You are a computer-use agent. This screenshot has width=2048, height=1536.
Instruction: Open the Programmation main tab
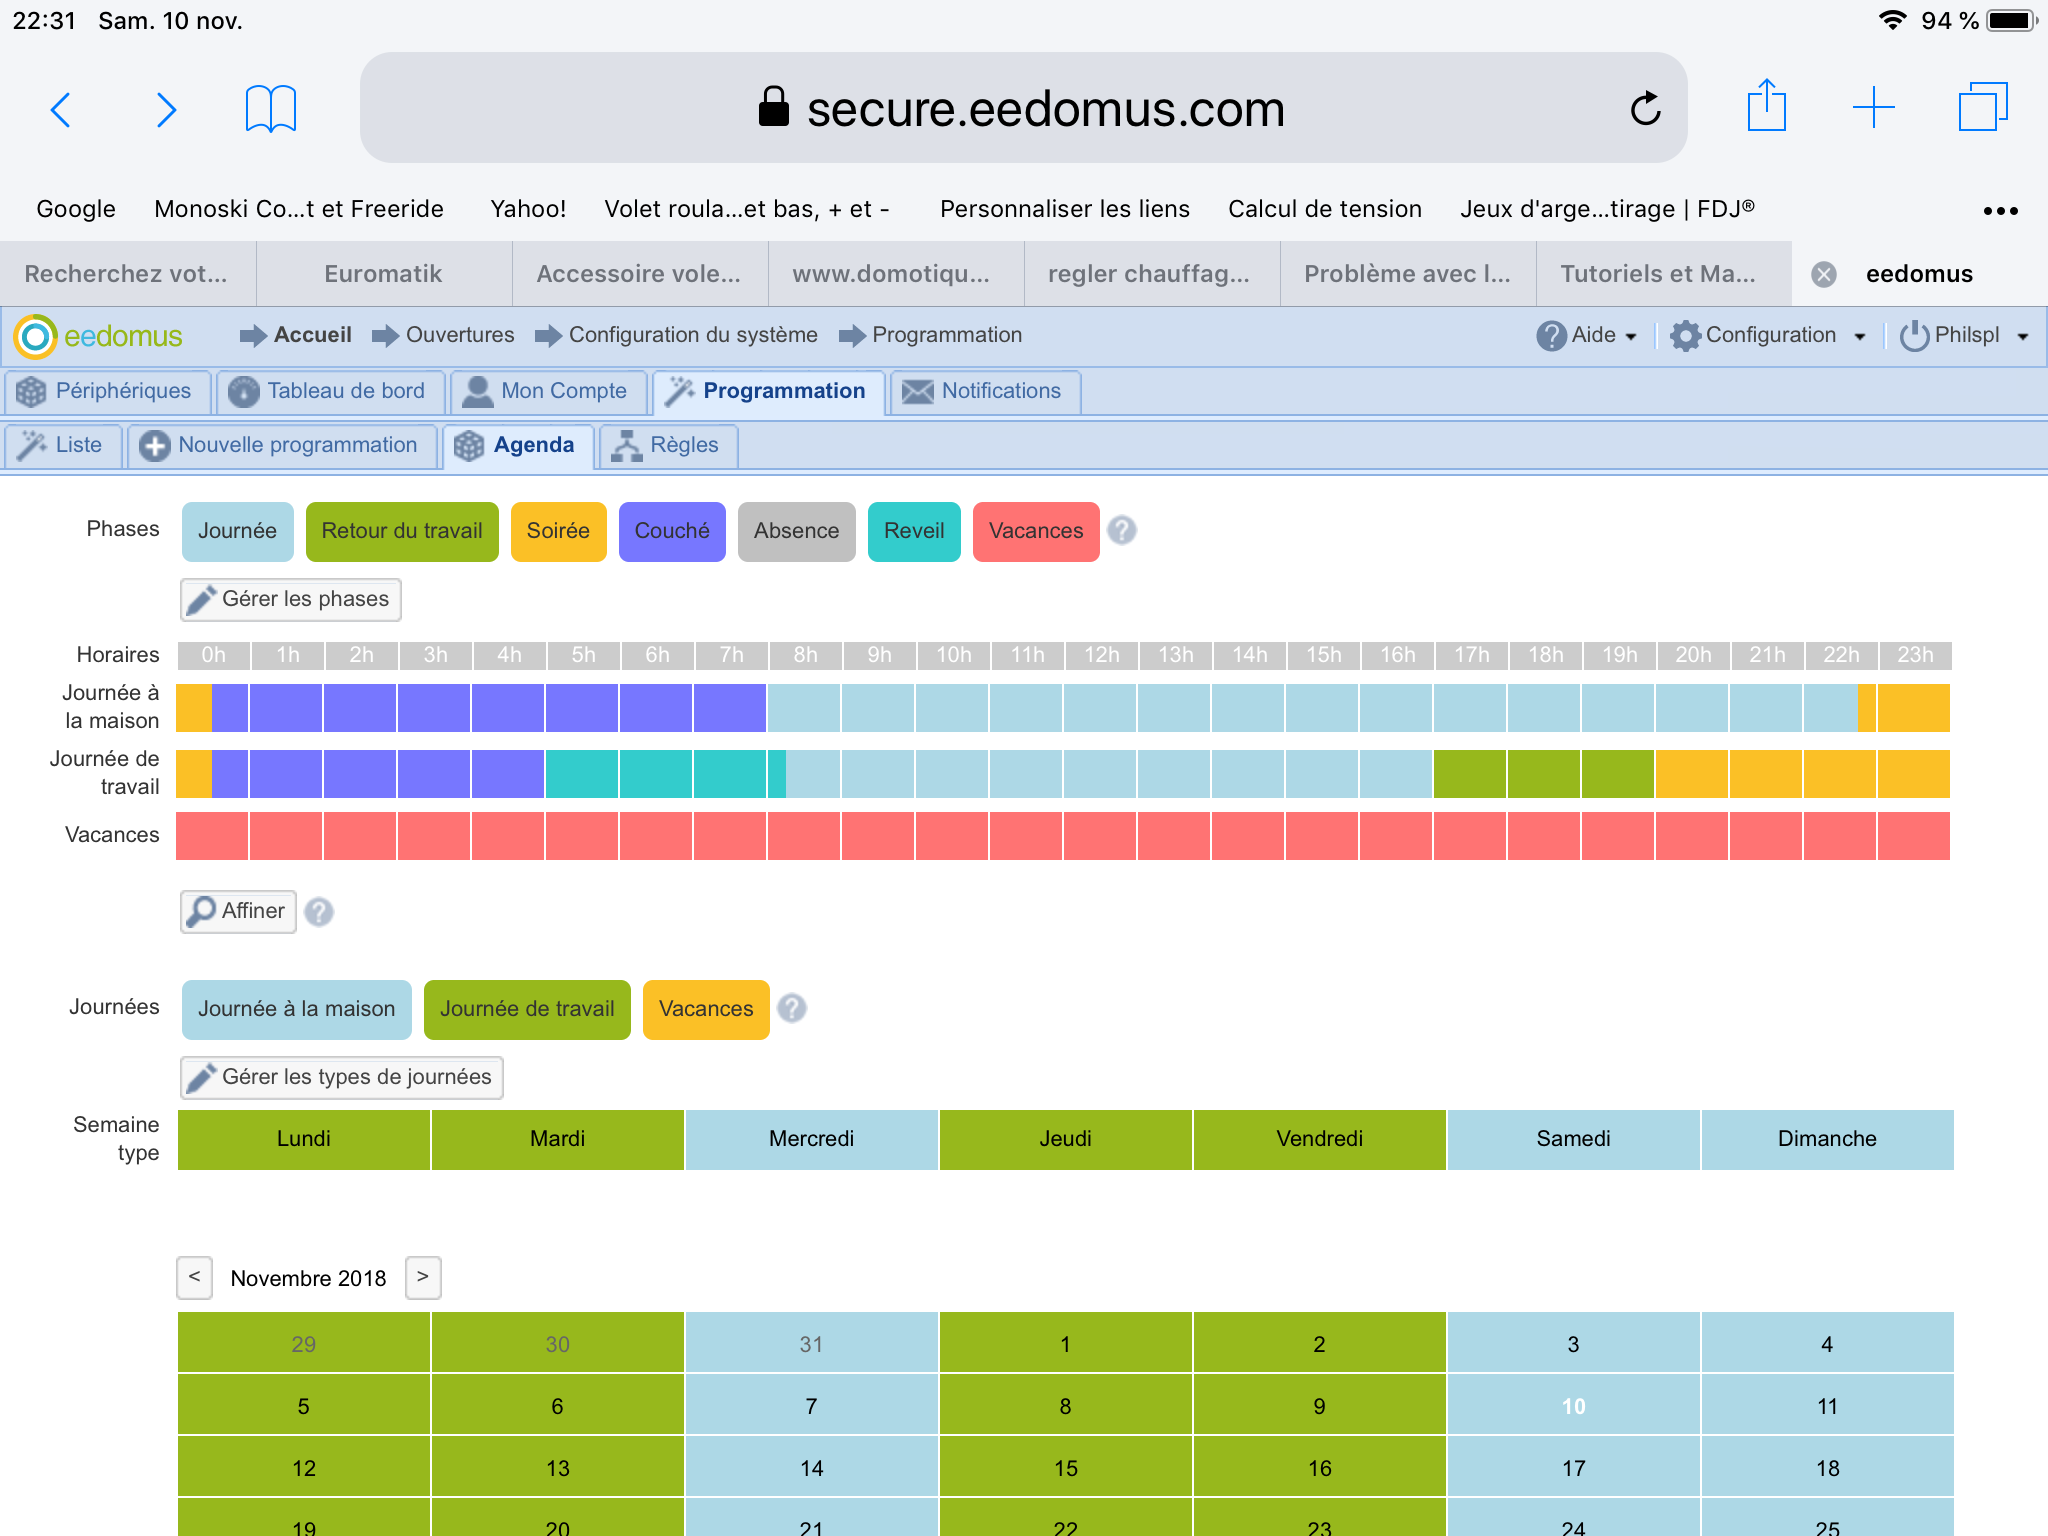pyautogui.click(x=768, y=392)
